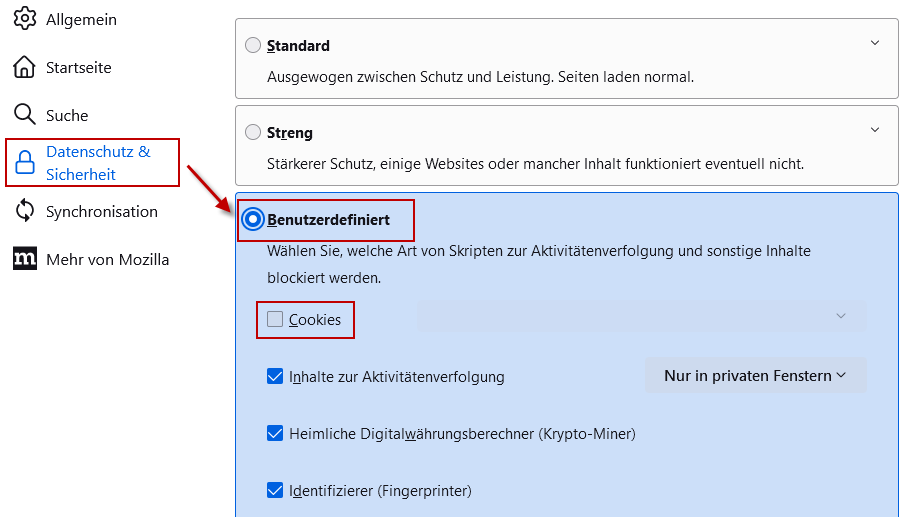Viewport: 907px width, 517px height.
Task: Click the Synchronisation arrows icon
Action: coord(24,211)
